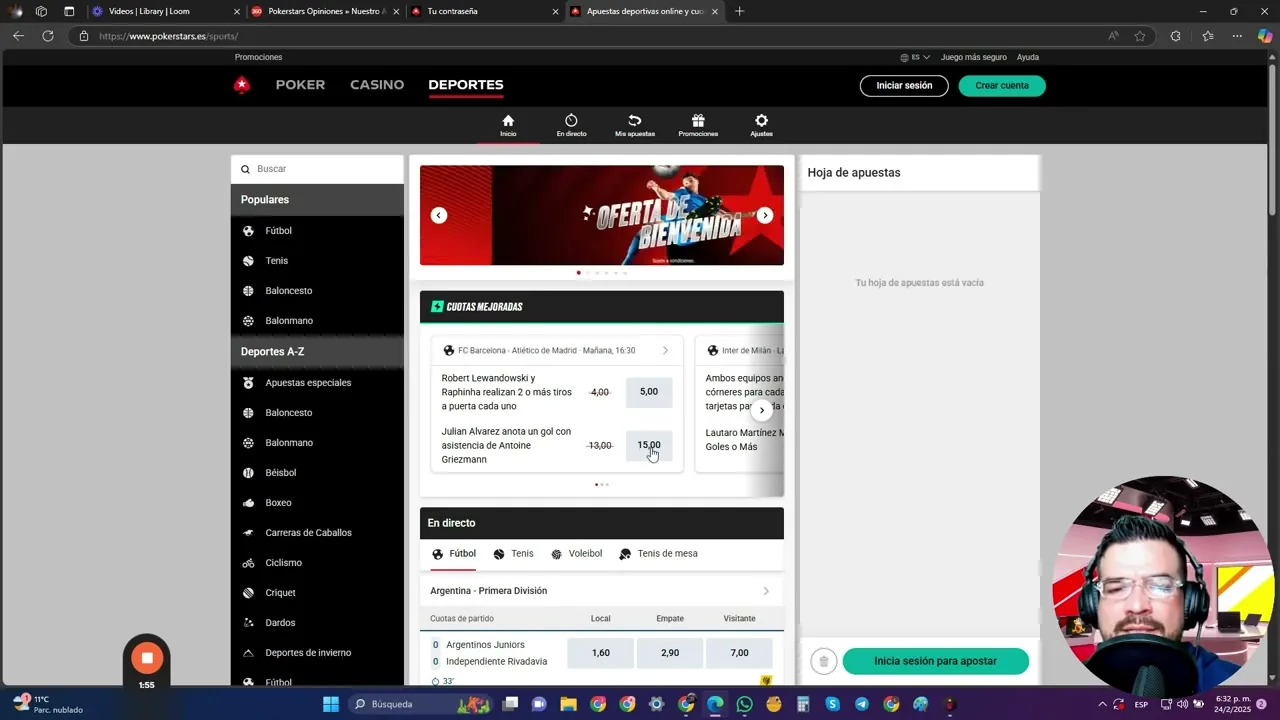Open Promociones gift icon
The width and height of the screenshot is (1280, 720).
tap(698, 121)
